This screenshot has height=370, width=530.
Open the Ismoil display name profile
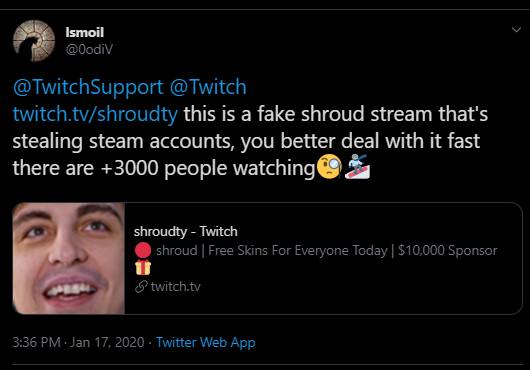(x=85, y=32)
